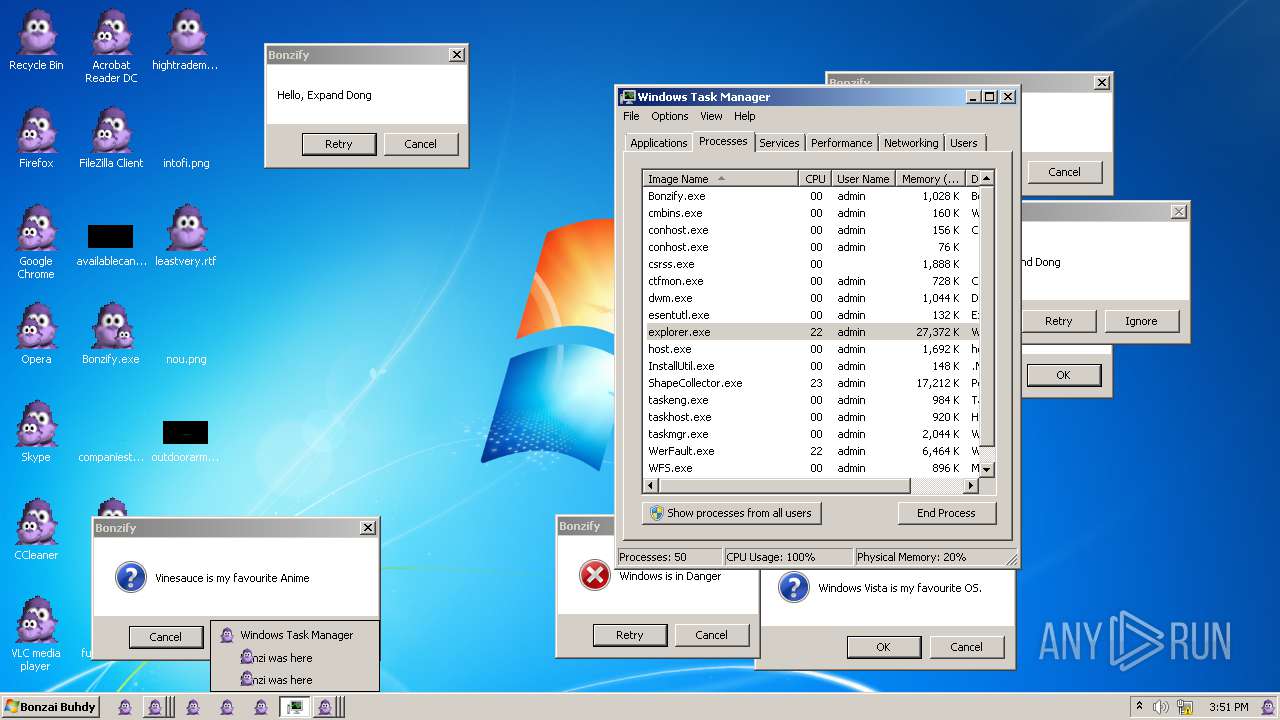The image size is (1280, 720).
Task: Show hidden system tray icons
Action: pos(1139,706)
